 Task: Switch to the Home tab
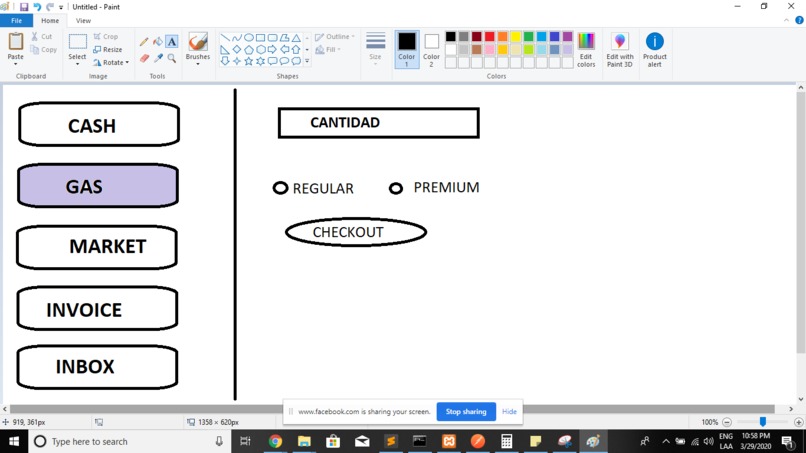point(50,21)
